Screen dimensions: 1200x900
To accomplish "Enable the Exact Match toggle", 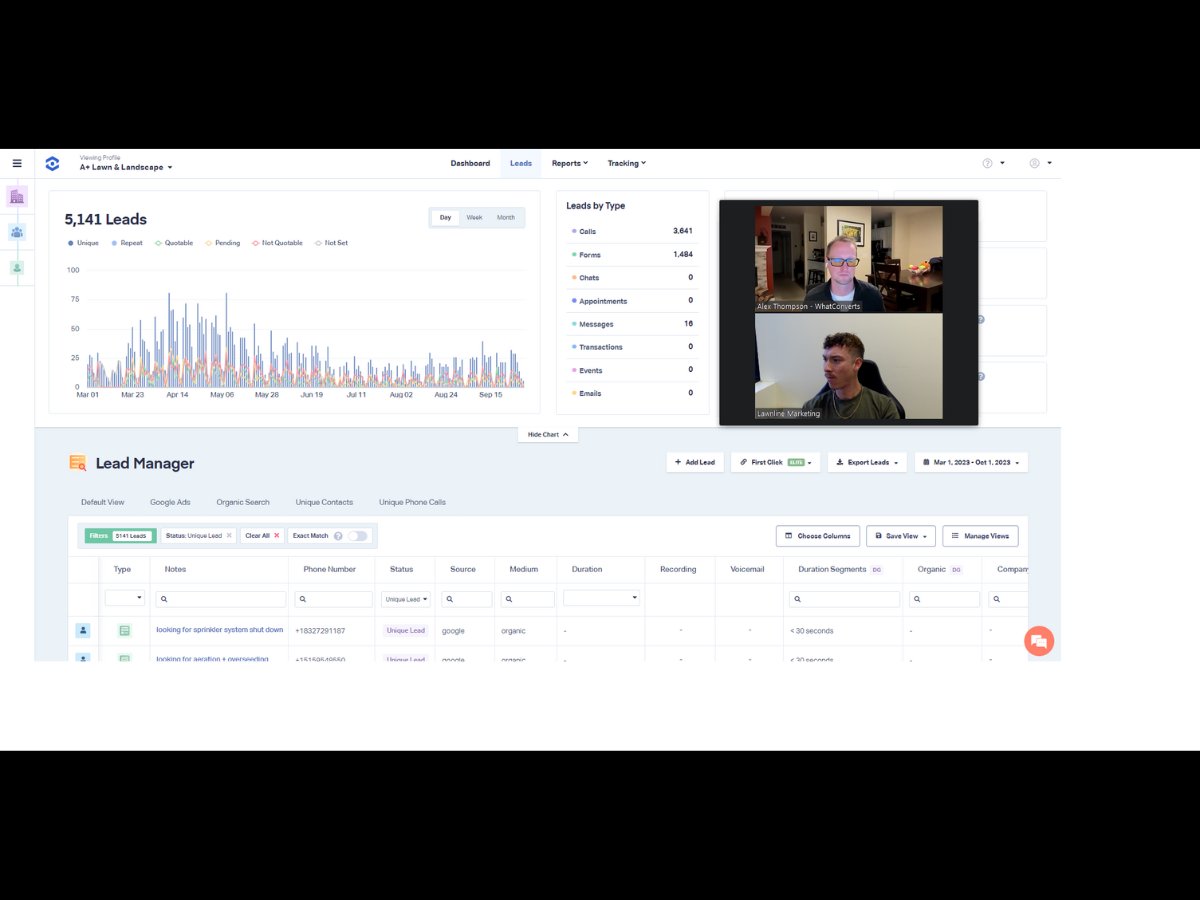I will 359,535.
